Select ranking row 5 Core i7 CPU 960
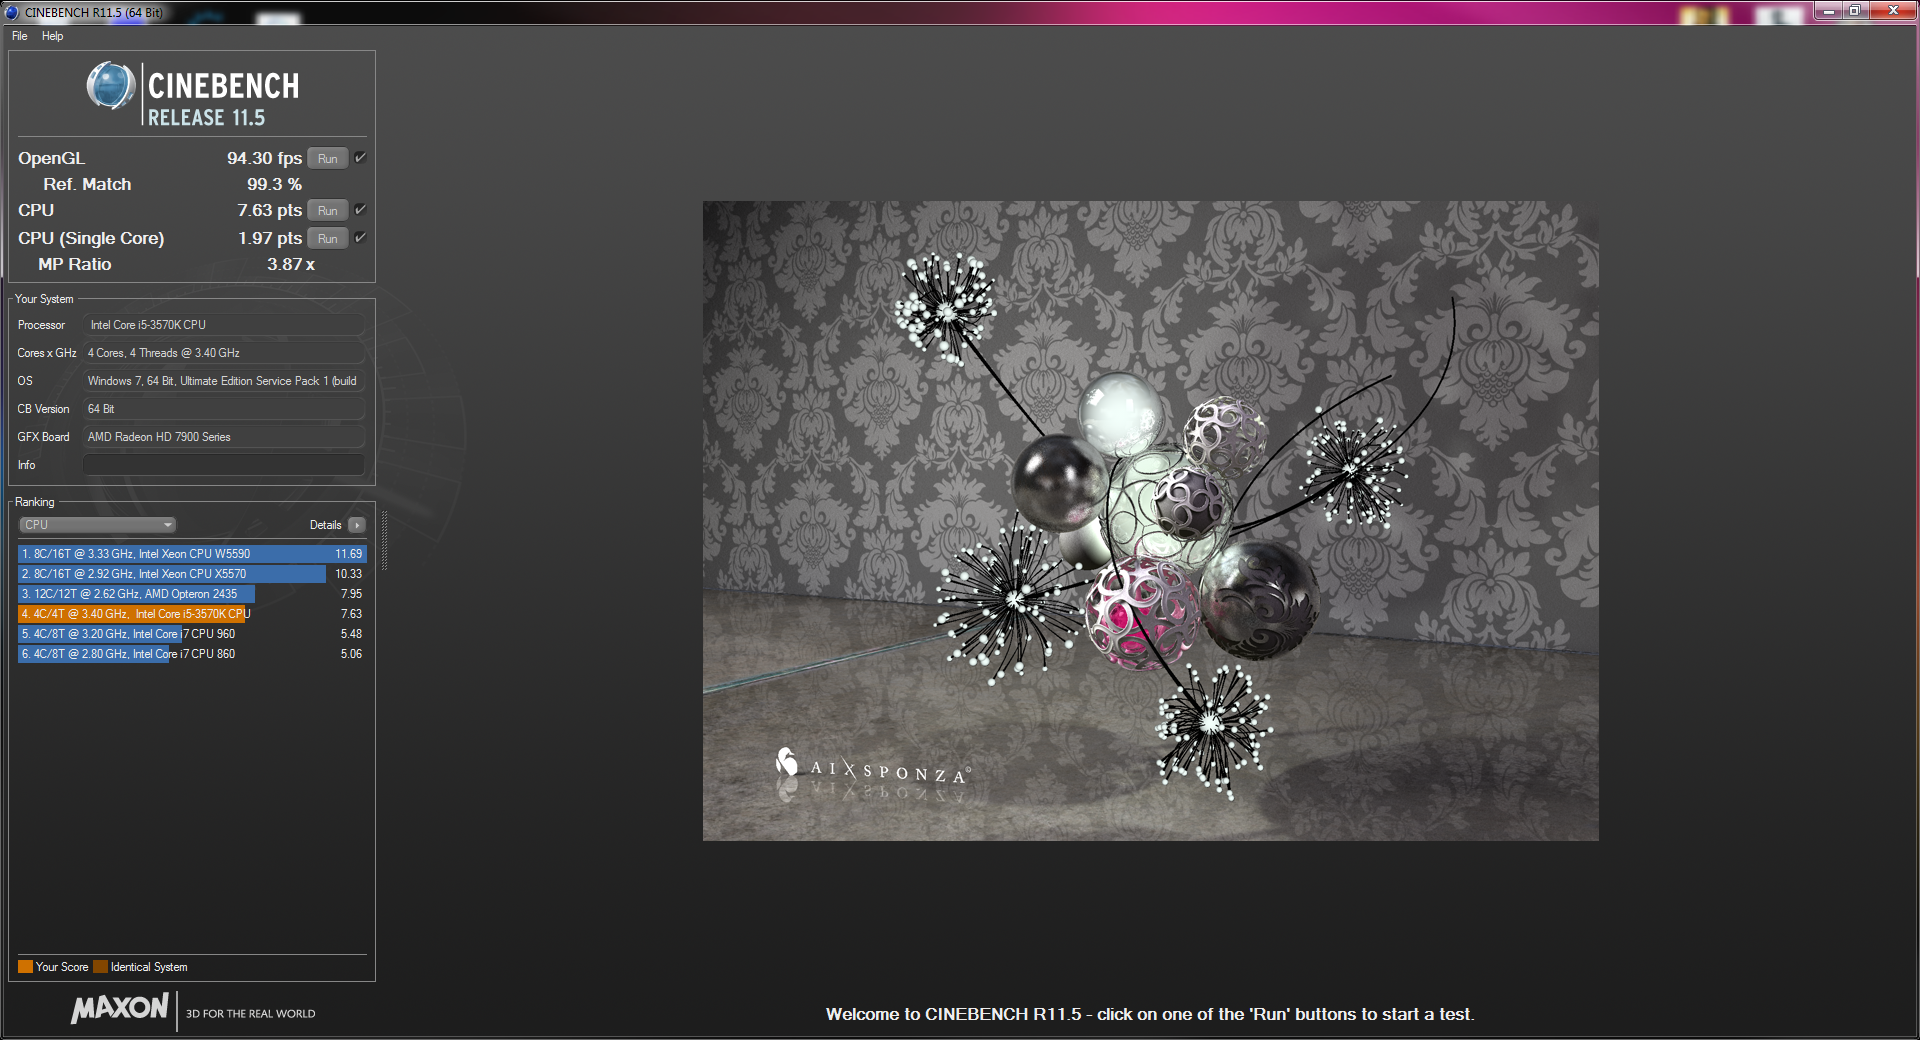This screenshot has height=1040, width=1920. (x=192, y=634)
